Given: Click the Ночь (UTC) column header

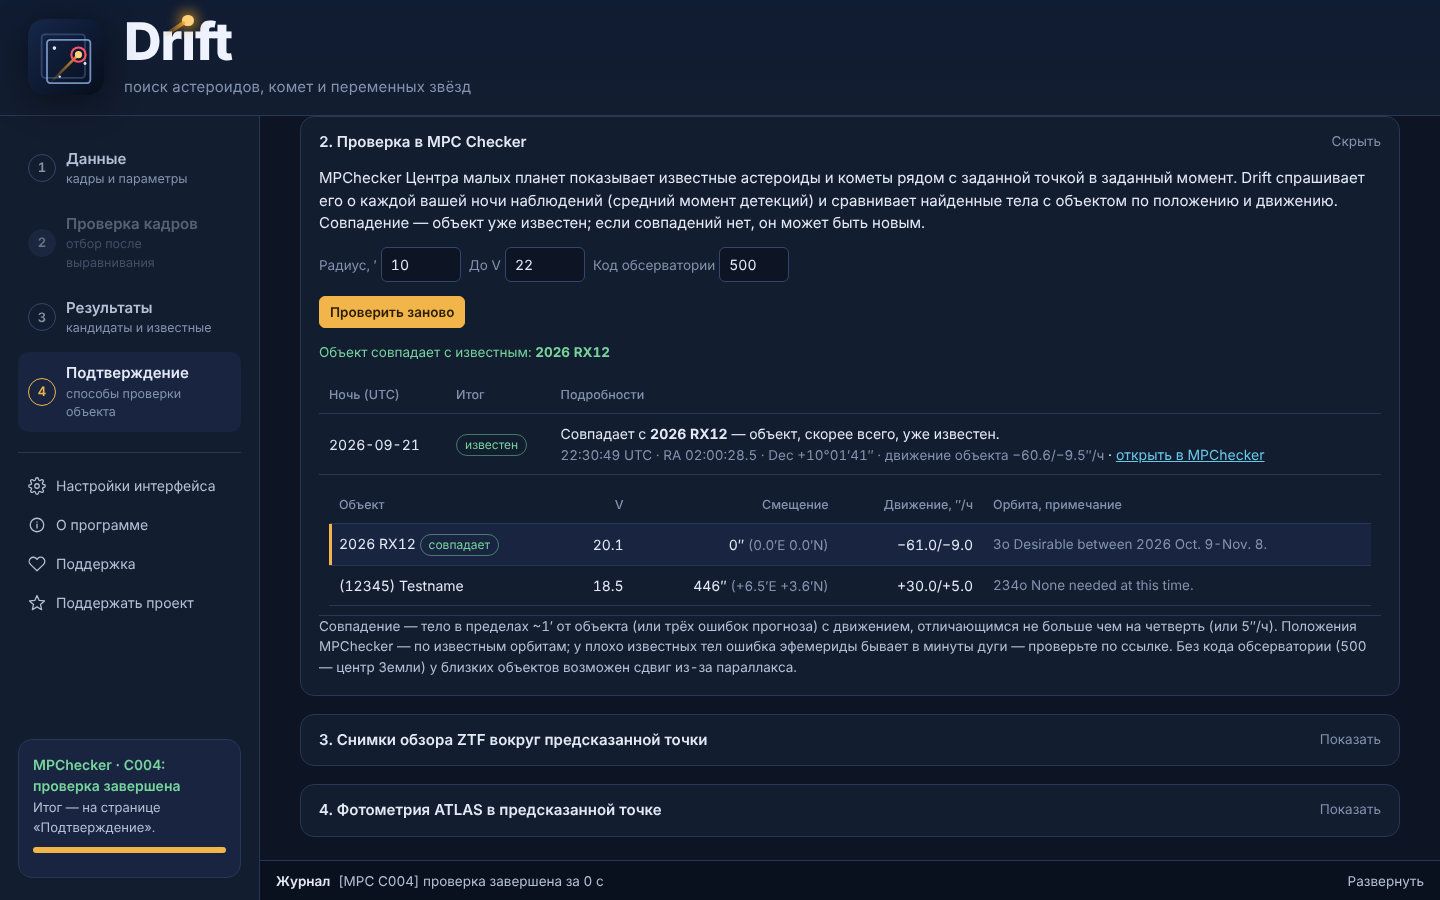Looking at the screenshot, I should pyautogui.click(x=364, y=395).
